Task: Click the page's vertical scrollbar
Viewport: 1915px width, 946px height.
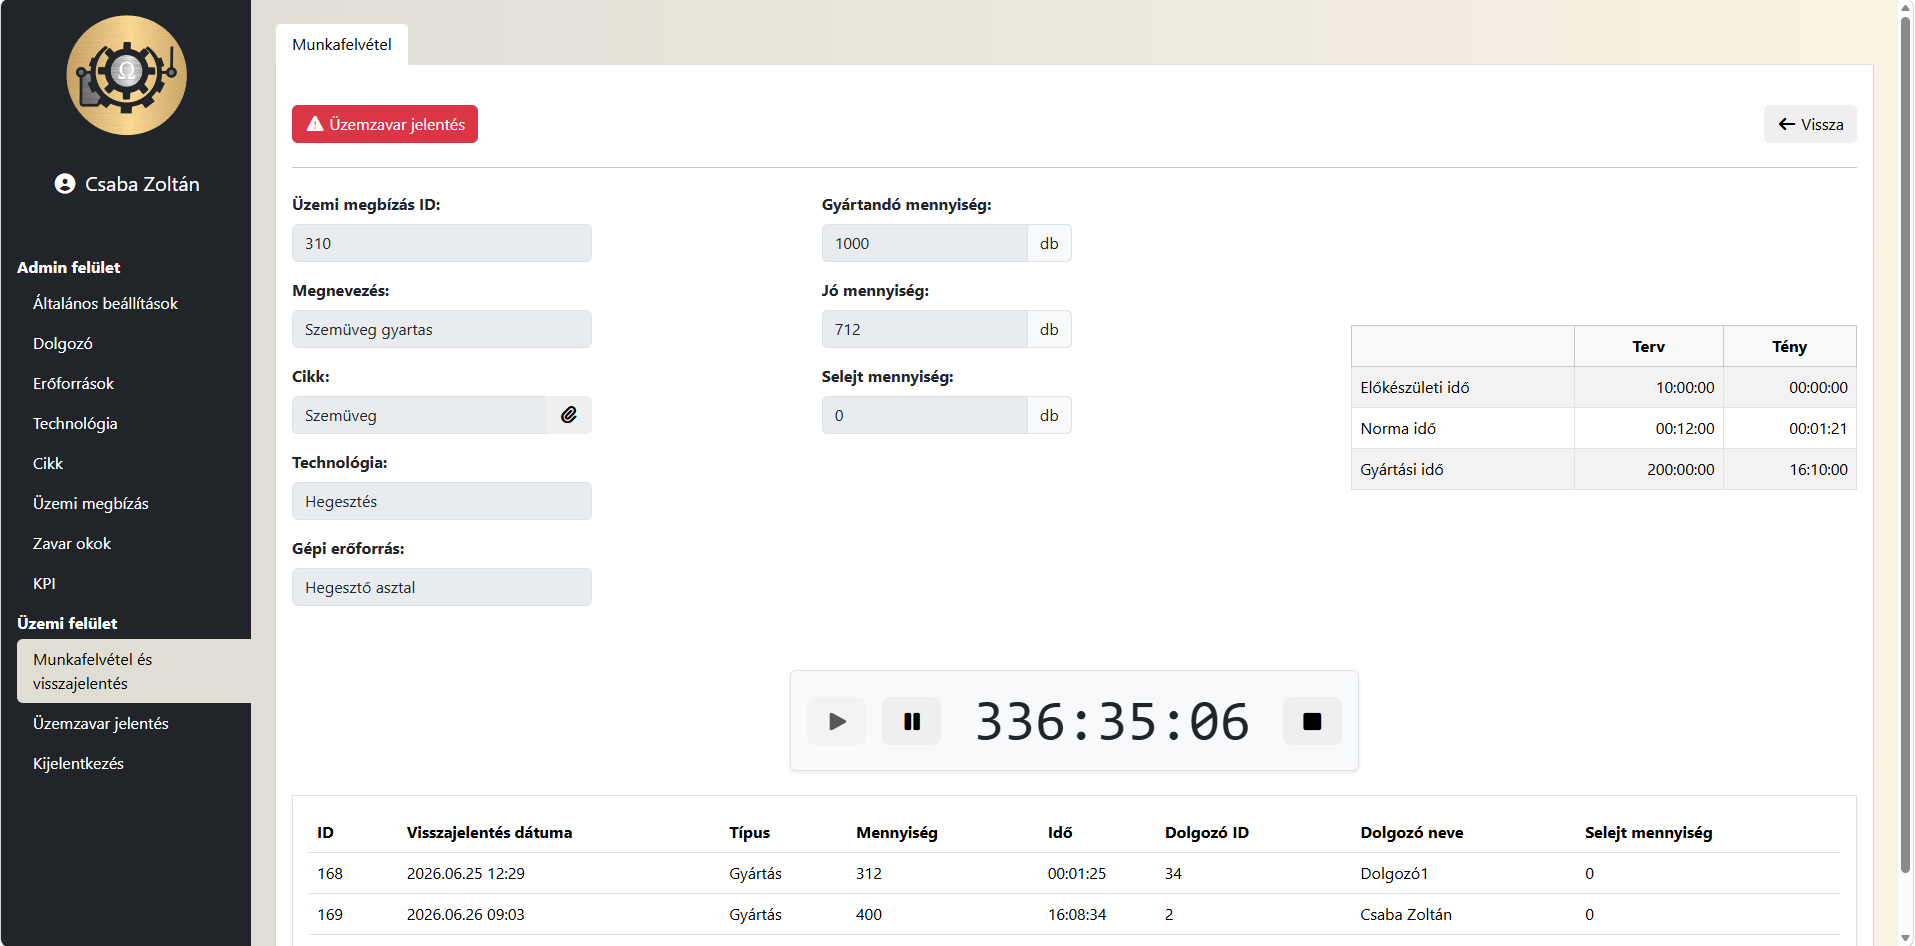Action: pos(1906,445)
